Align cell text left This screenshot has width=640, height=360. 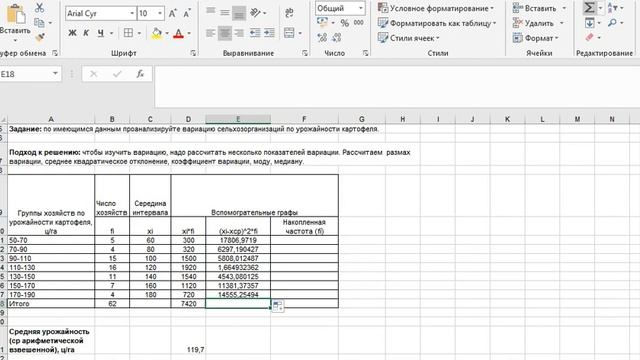(211, 33)
